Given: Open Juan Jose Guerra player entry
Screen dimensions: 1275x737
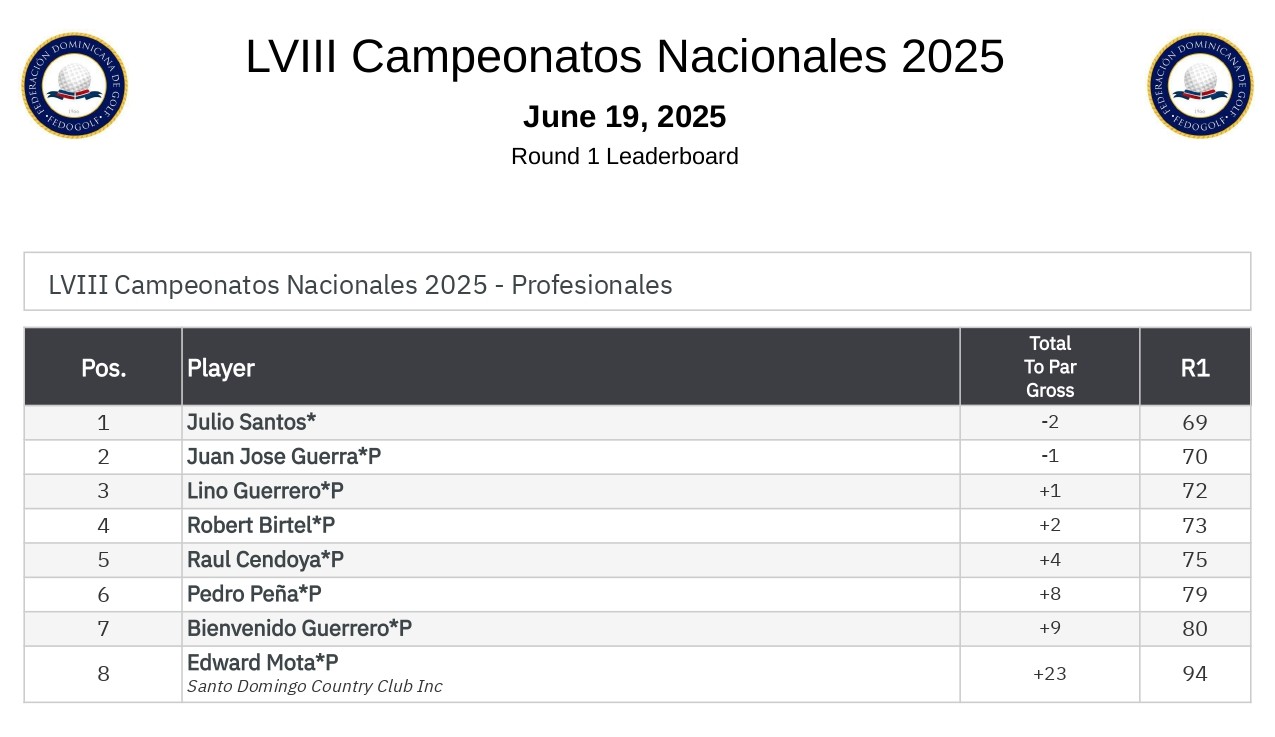Looking at the screenshot, I should (x=284, y=457).
